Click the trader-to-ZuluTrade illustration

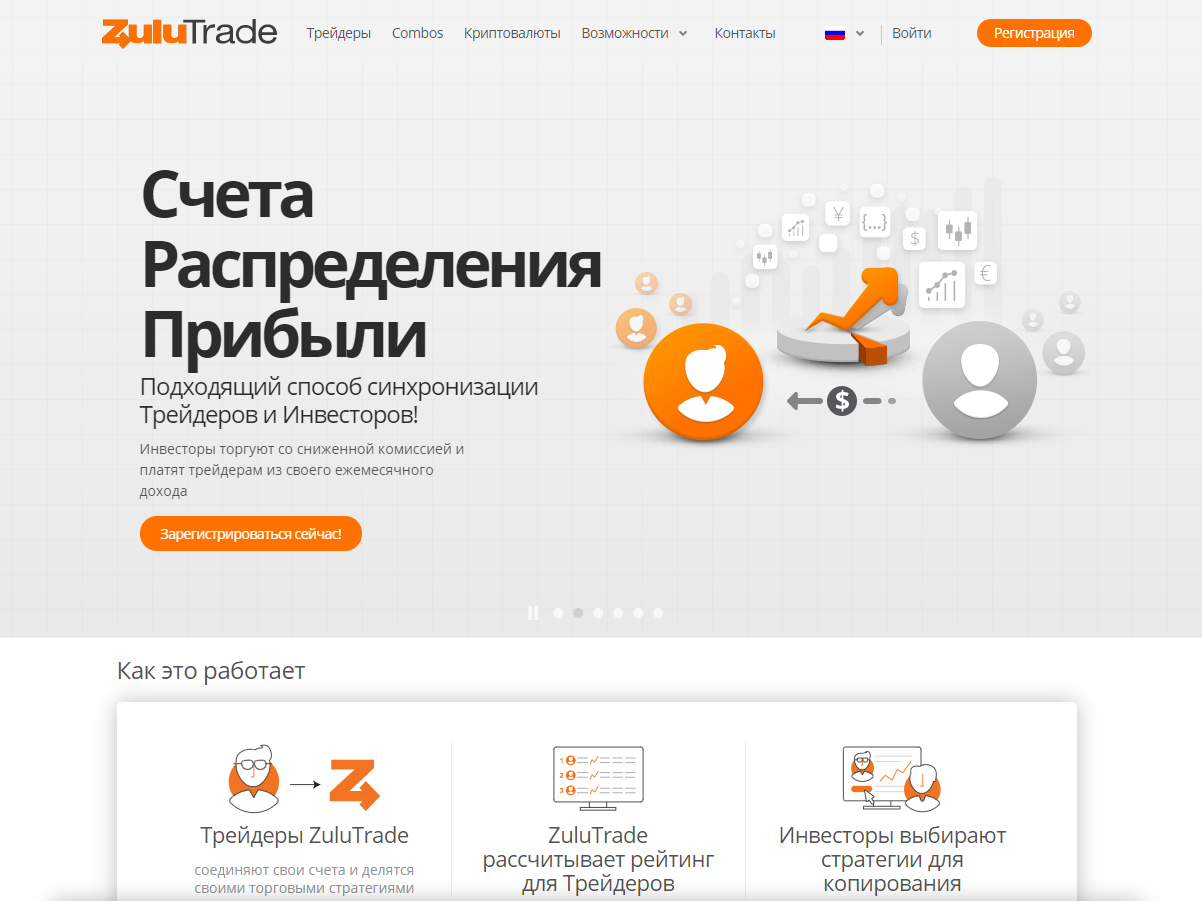304,779
